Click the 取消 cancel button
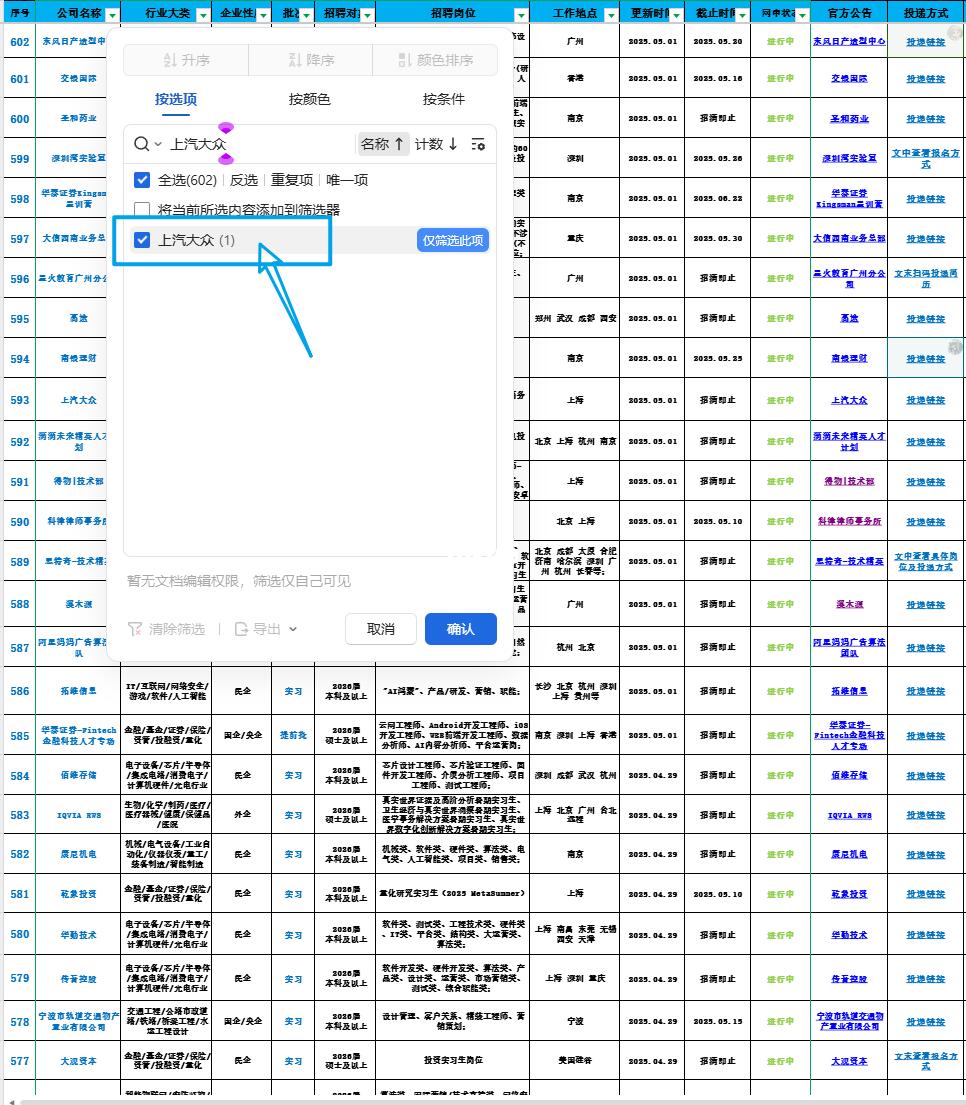 click(x=380, y=629)
